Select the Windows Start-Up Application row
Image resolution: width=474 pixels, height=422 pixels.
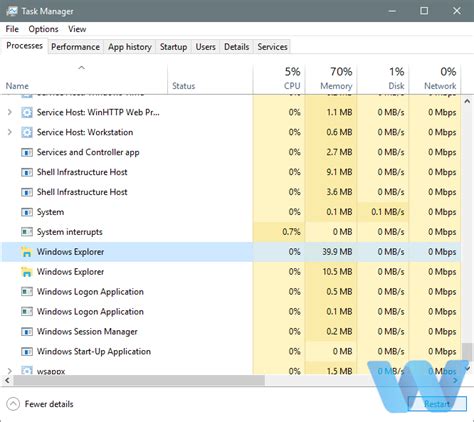pos(231,351)
